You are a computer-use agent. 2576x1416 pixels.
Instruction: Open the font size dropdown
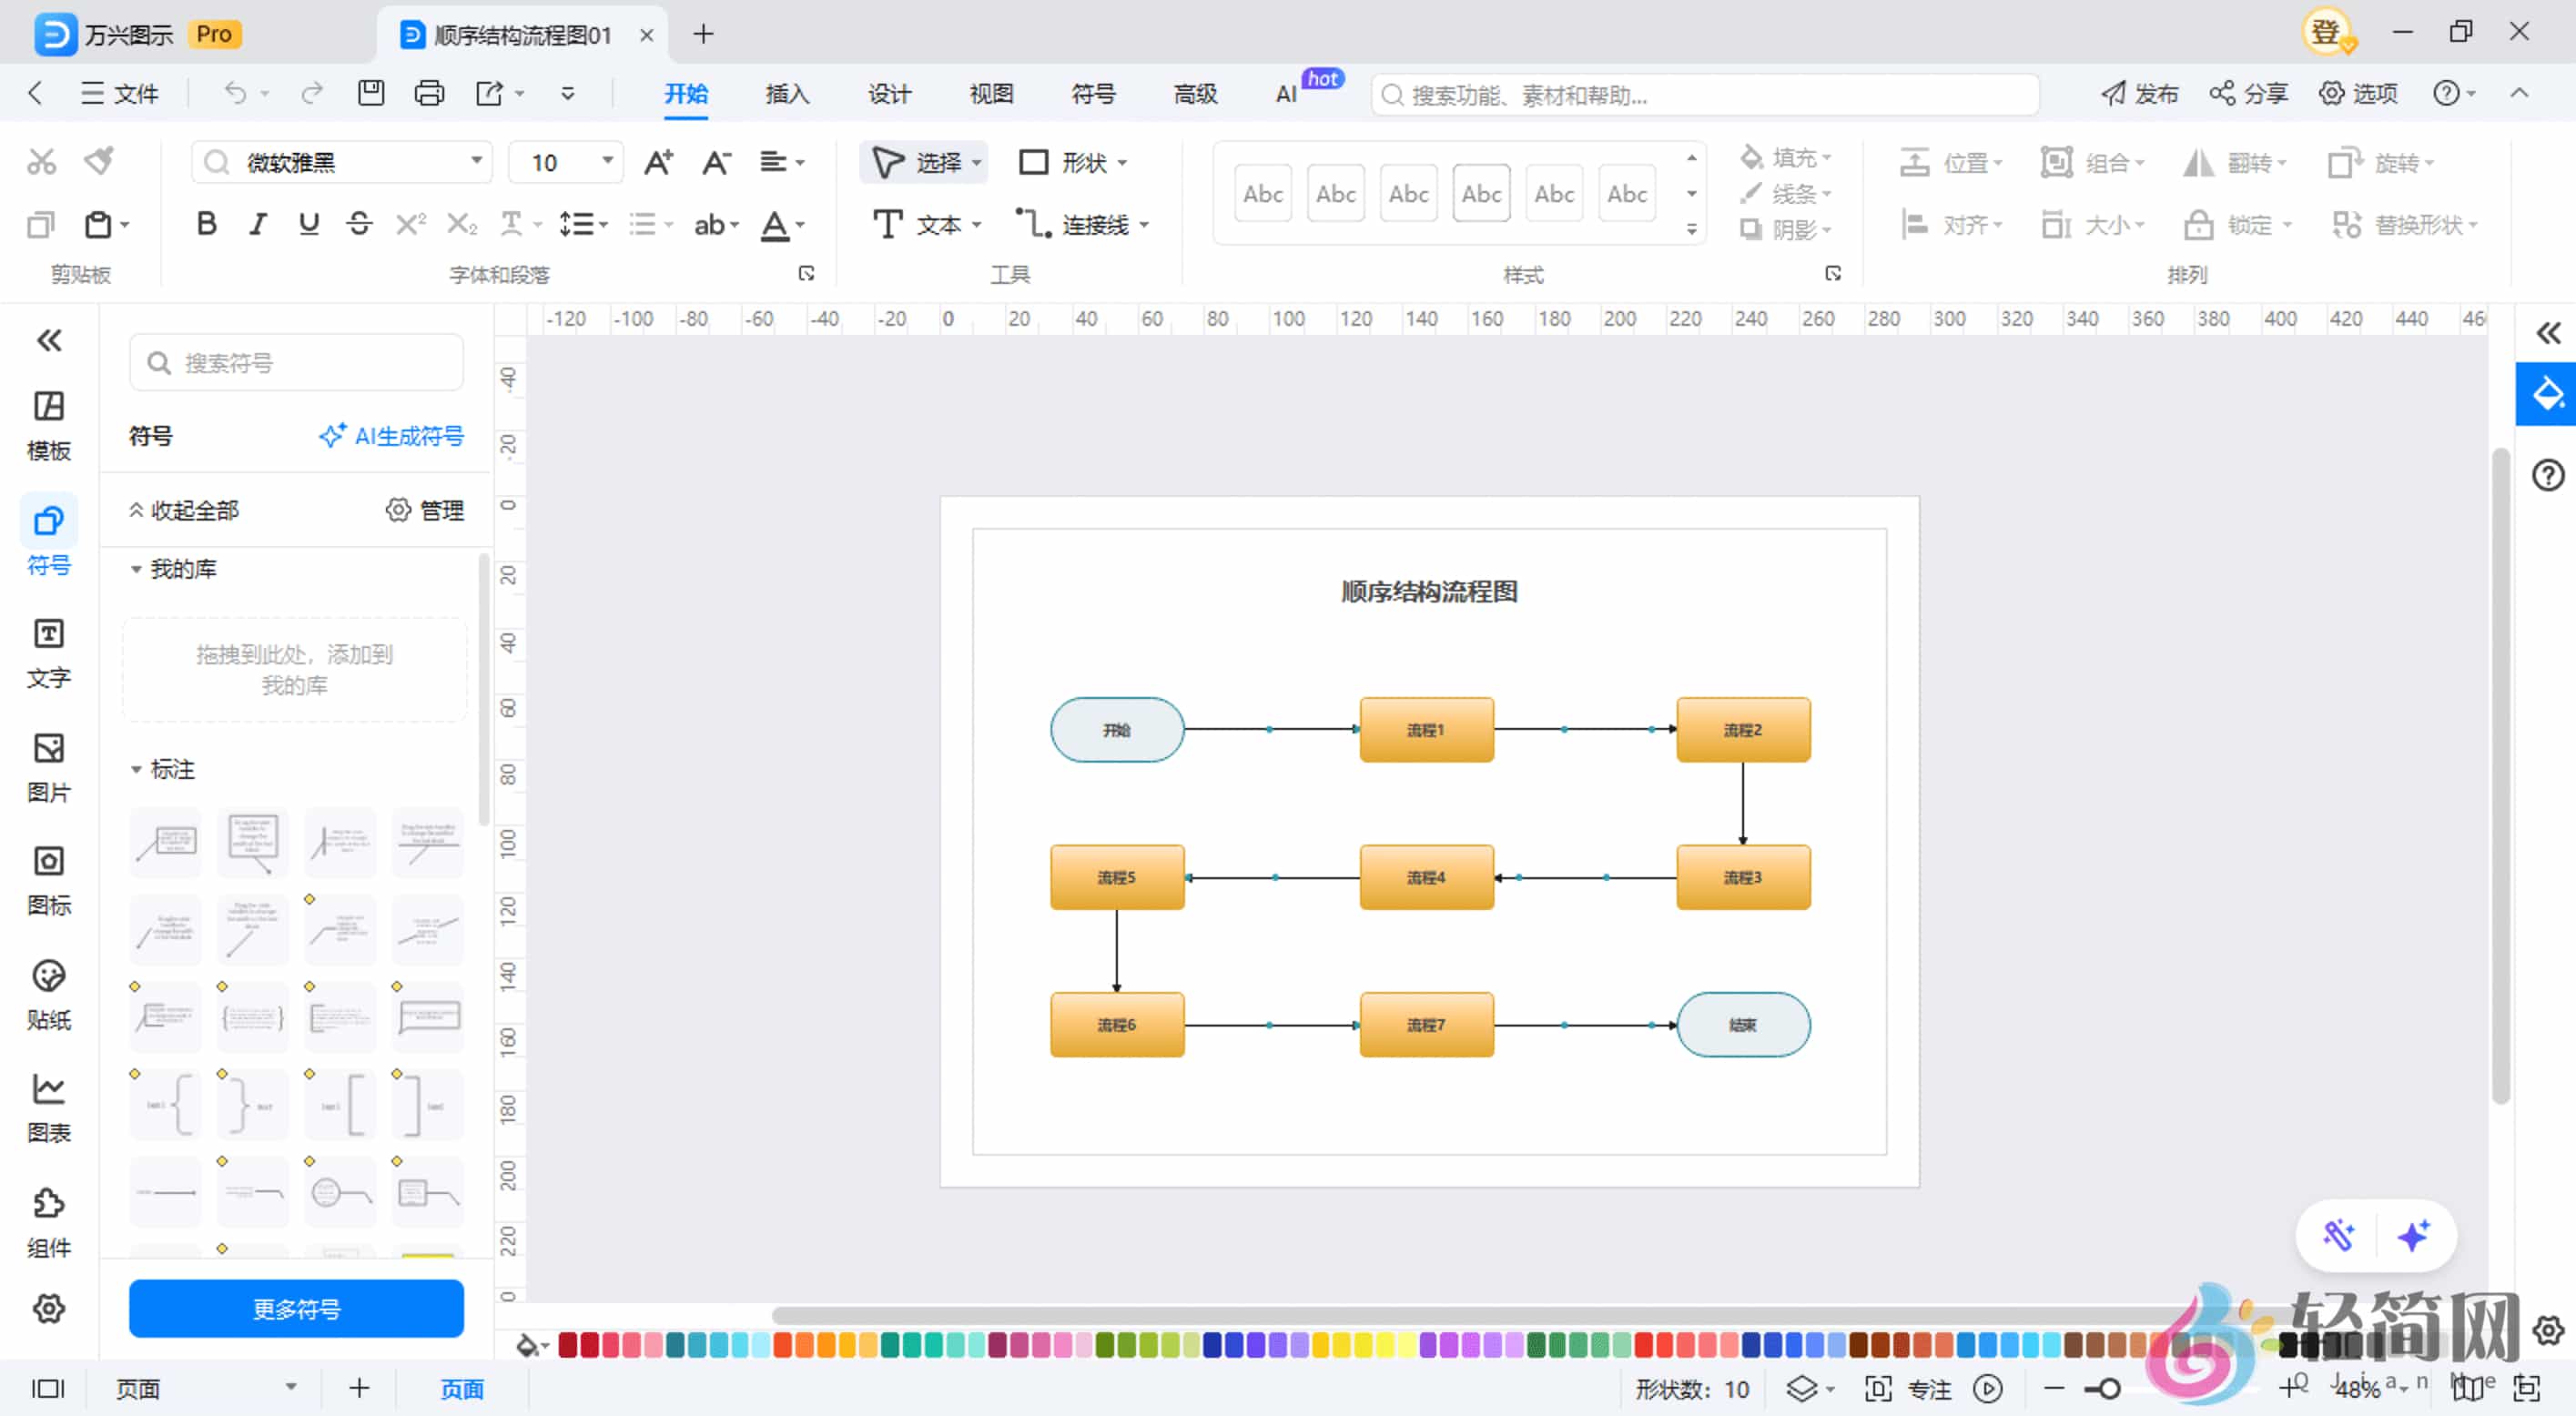604,161
